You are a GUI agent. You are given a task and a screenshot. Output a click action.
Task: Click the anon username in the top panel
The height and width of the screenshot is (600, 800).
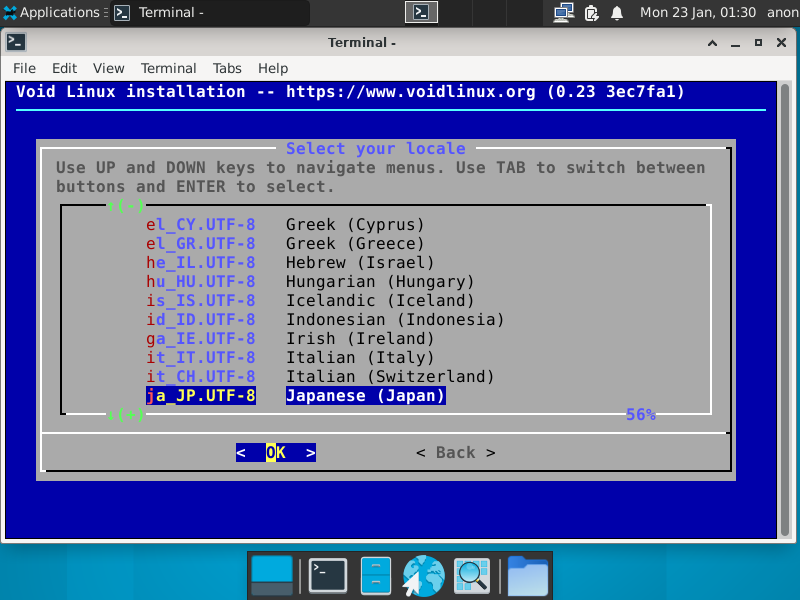pos(783,12)
